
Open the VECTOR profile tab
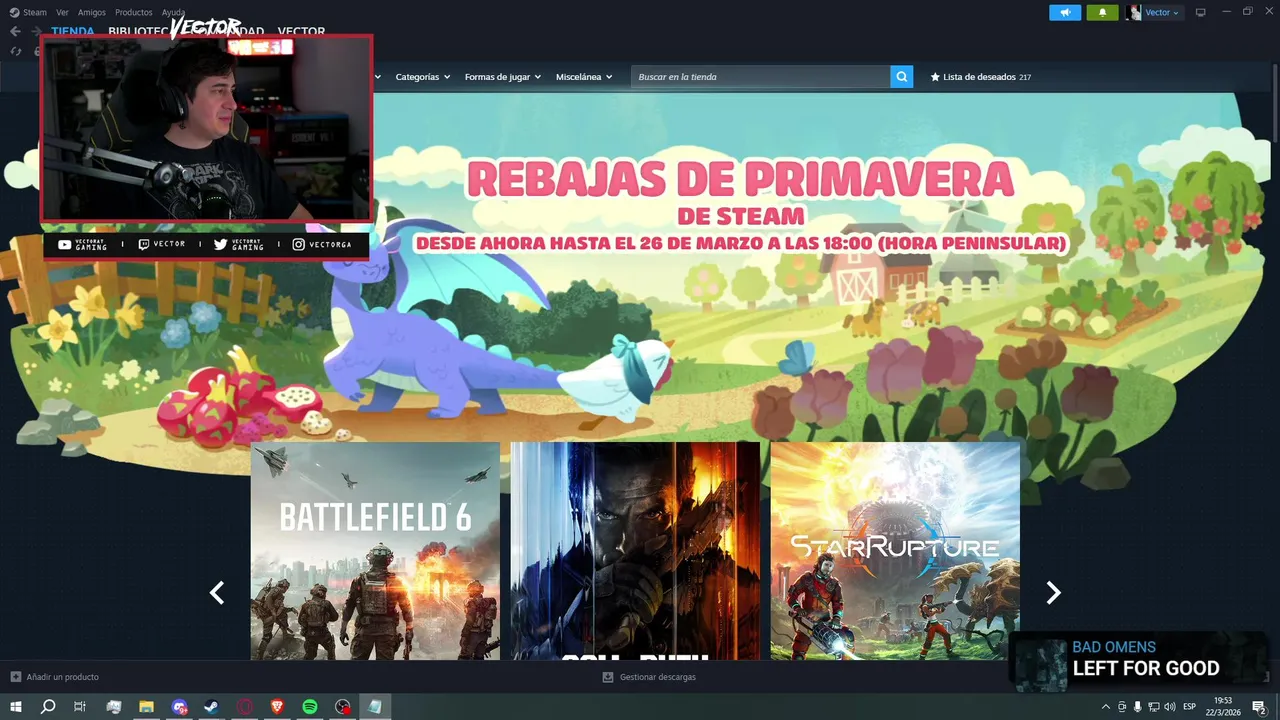(301, 31)
